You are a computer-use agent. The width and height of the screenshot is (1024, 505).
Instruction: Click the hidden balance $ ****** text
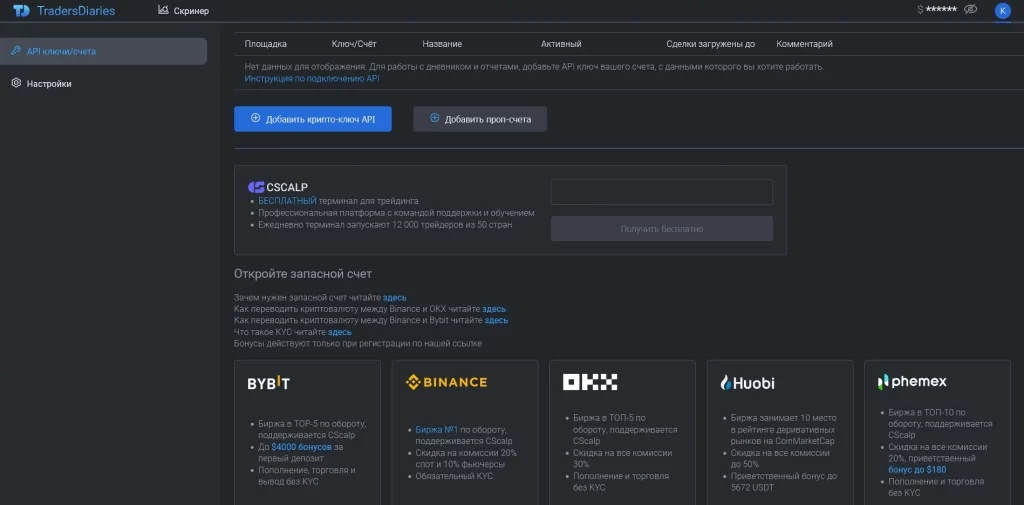pos(937,10)
